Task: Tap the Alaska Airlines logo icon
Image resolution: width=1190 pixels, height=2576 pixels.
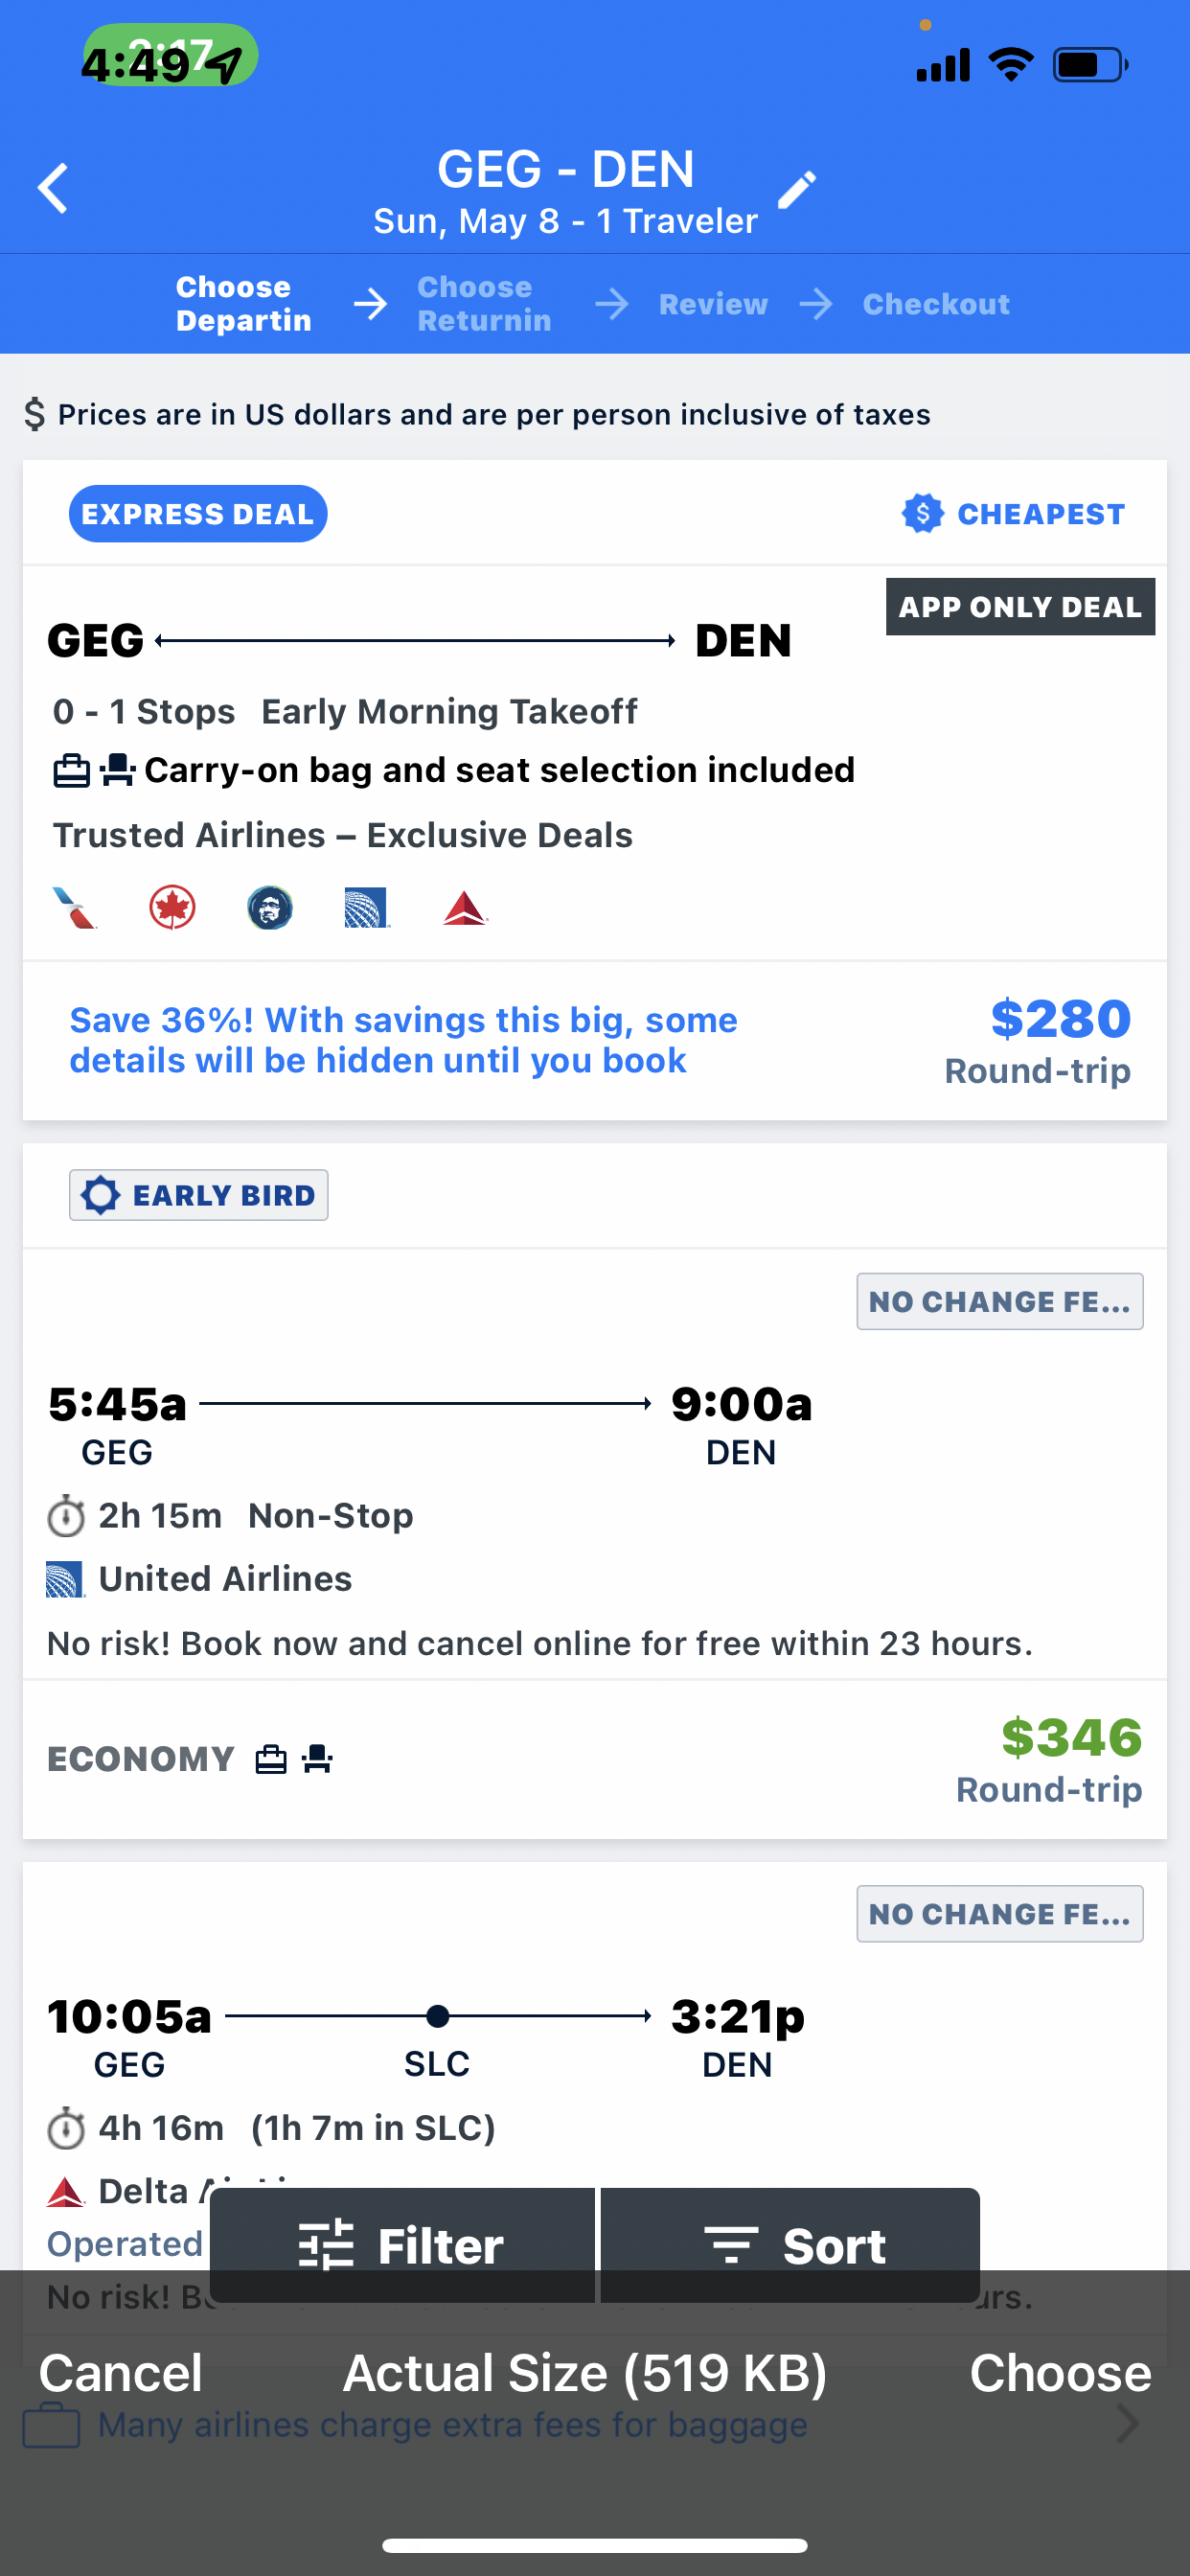Action: click(x=270, y=908)
